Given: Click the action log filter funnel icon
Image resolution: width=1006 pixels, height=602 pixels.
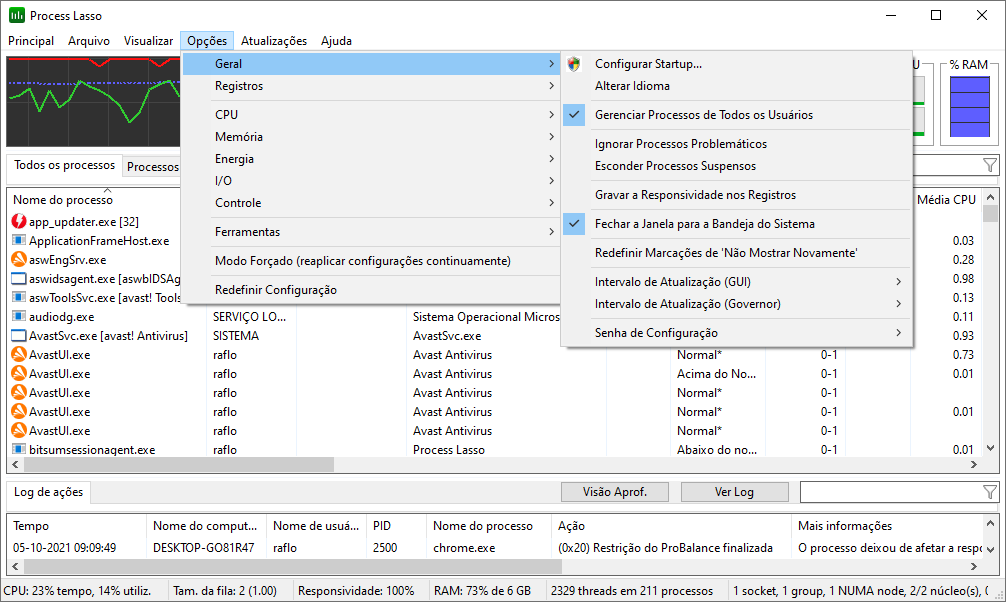Looking at the screenshot, I should coord(990,492).
